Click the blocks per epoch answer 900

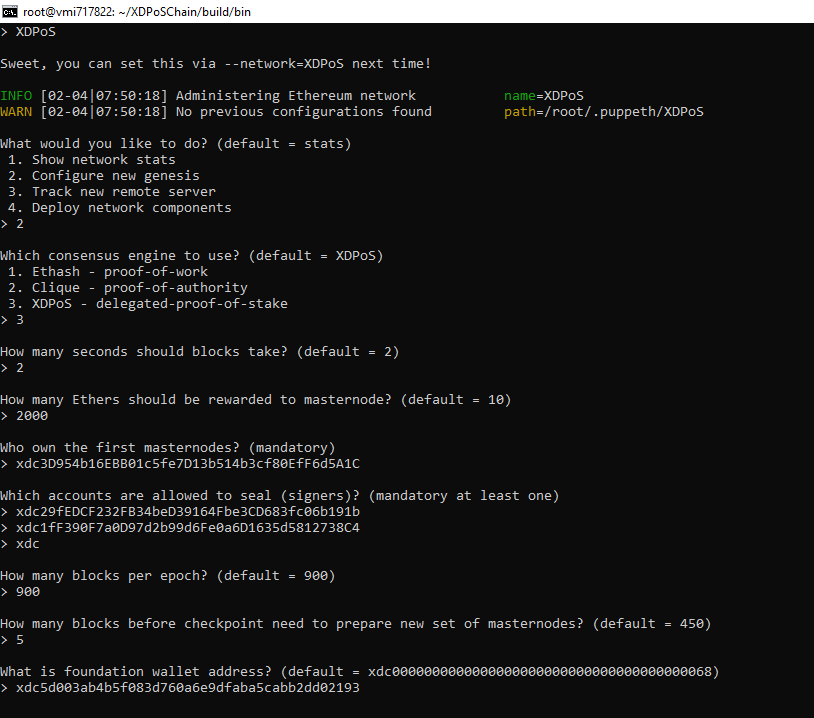(x=28, y=592)
